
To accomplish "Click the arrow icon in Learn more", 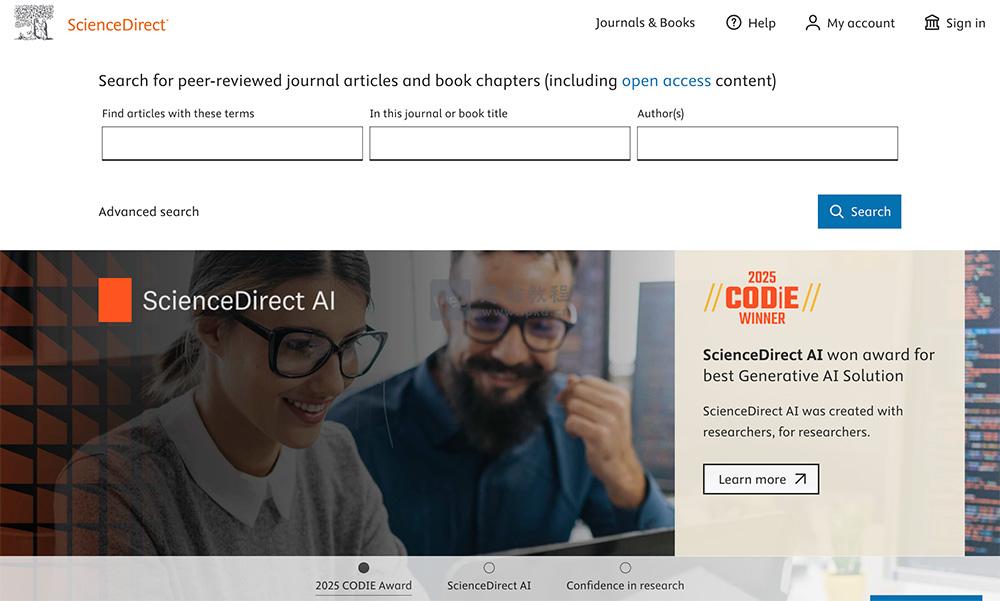I will 800,479.
